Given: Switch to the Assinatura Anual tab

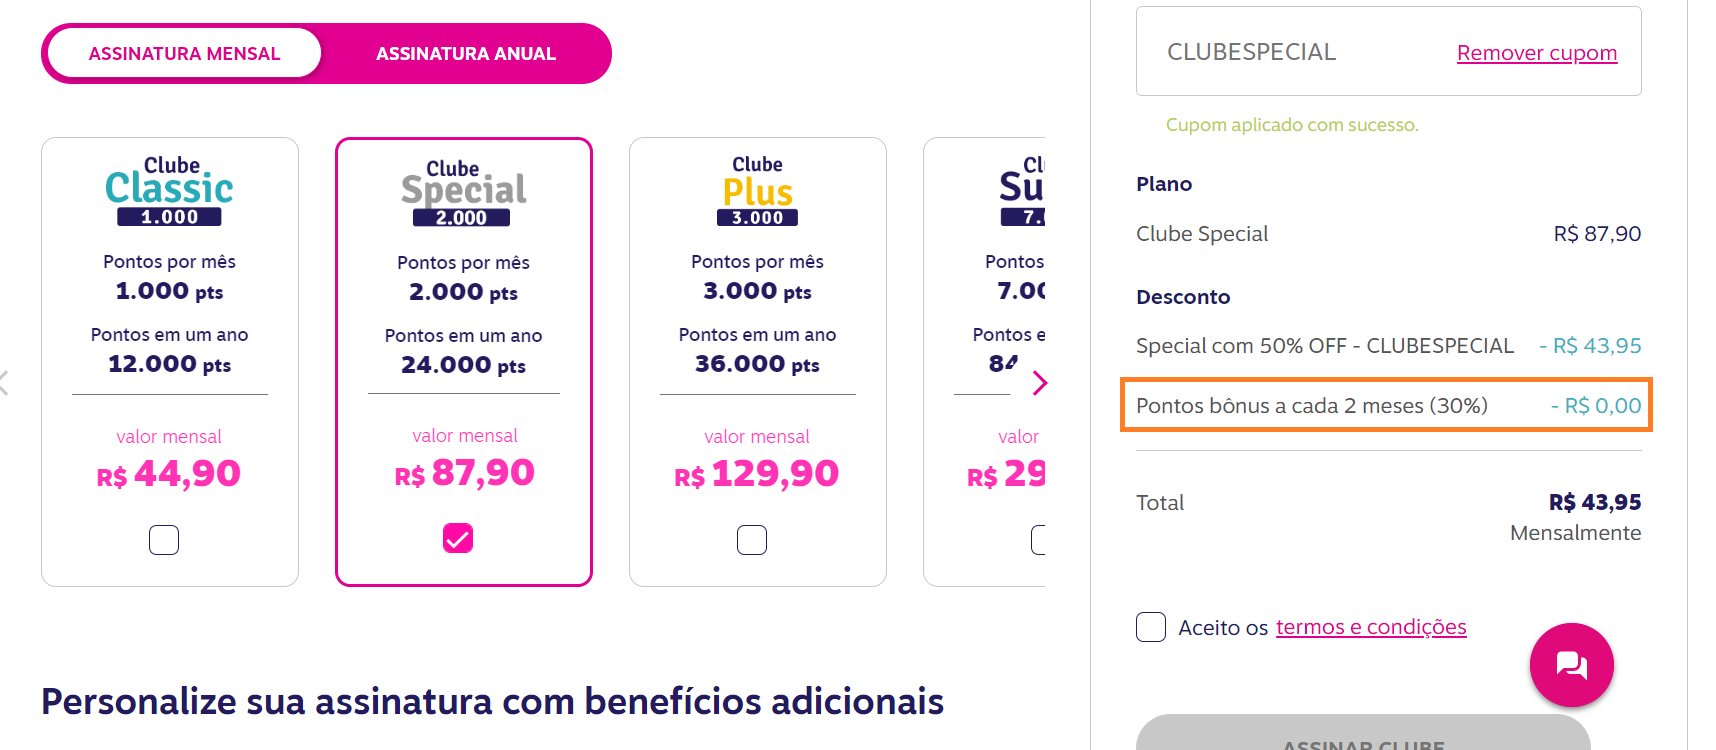Looking at the screenshot, I should [x=466, y=54].
